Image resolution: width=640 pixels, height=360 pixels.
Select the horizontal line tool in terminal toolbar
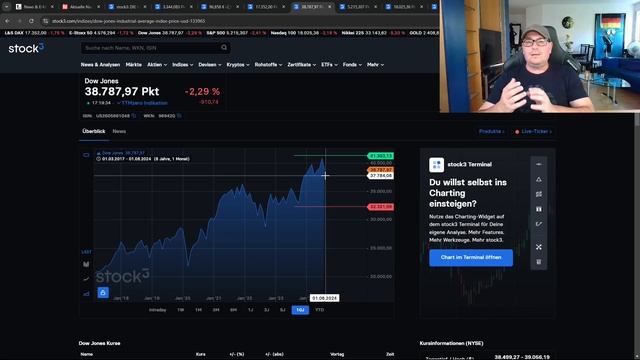[539, 164]
